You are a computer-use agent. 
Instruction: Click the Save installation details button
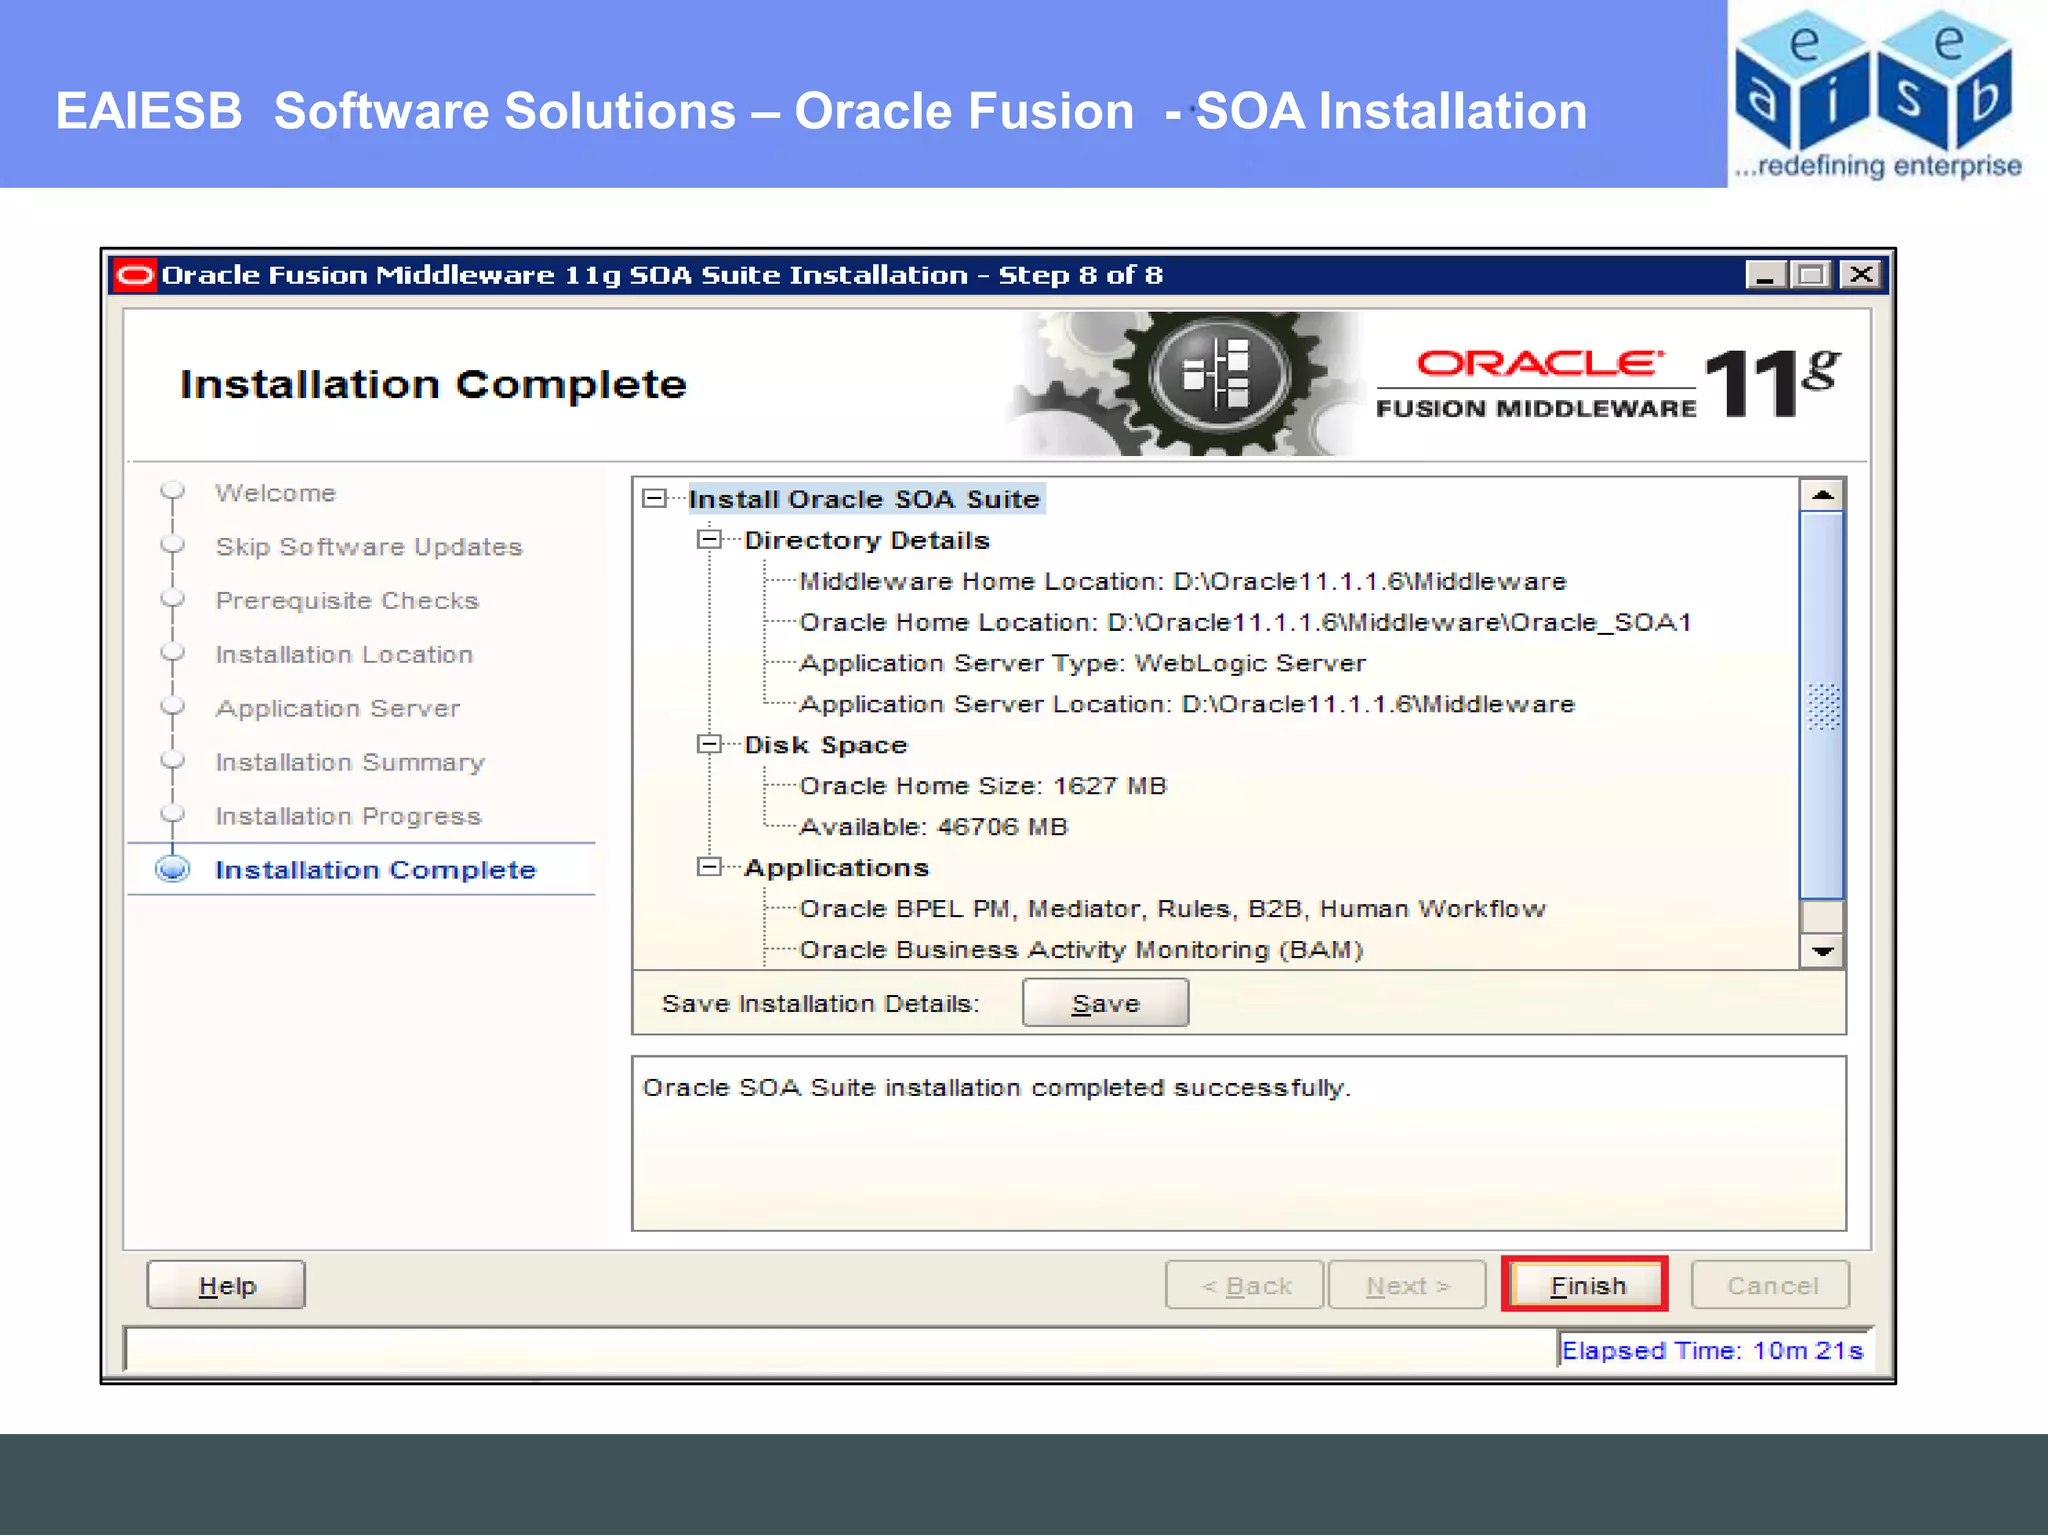click(x=1105, y=1003)
